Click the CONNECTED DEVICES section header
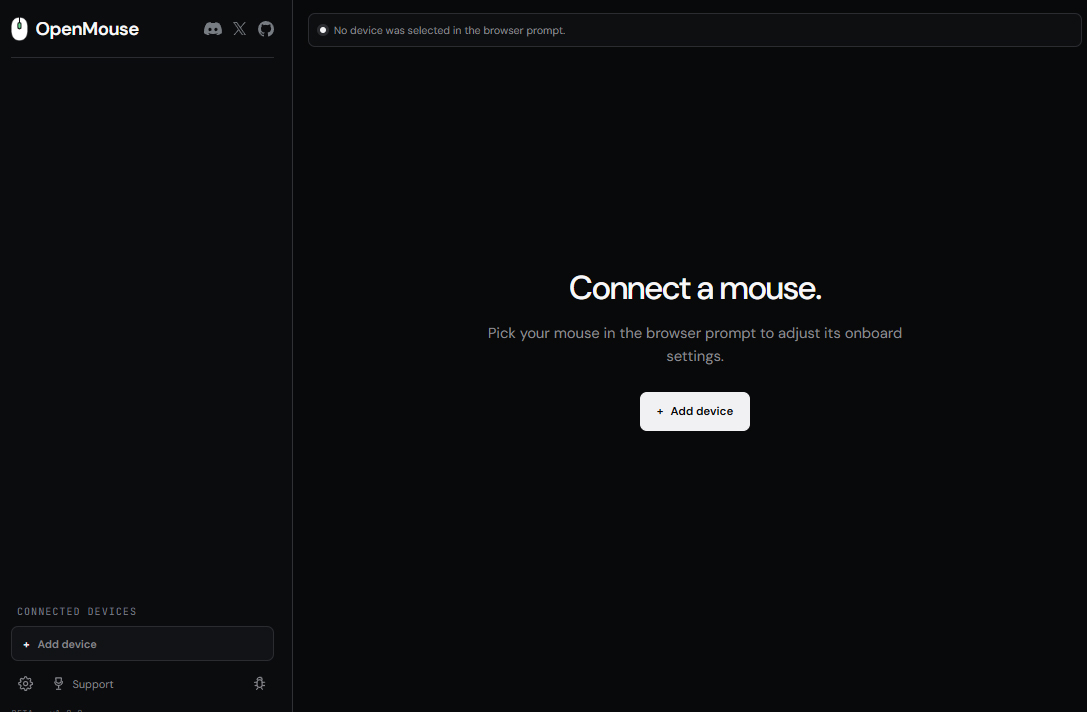The width and height of the screenshot is (1087, 712). pyautogui.click(x=77, y=611)
